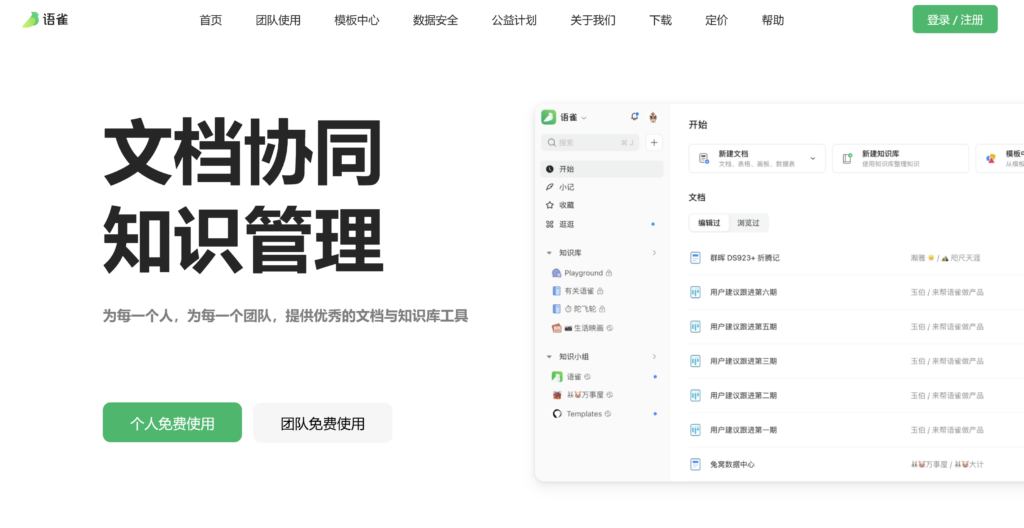Open 模板中心 in the top navigation
The width and height of the screenshot is (1024, 528).
point(357,20)
